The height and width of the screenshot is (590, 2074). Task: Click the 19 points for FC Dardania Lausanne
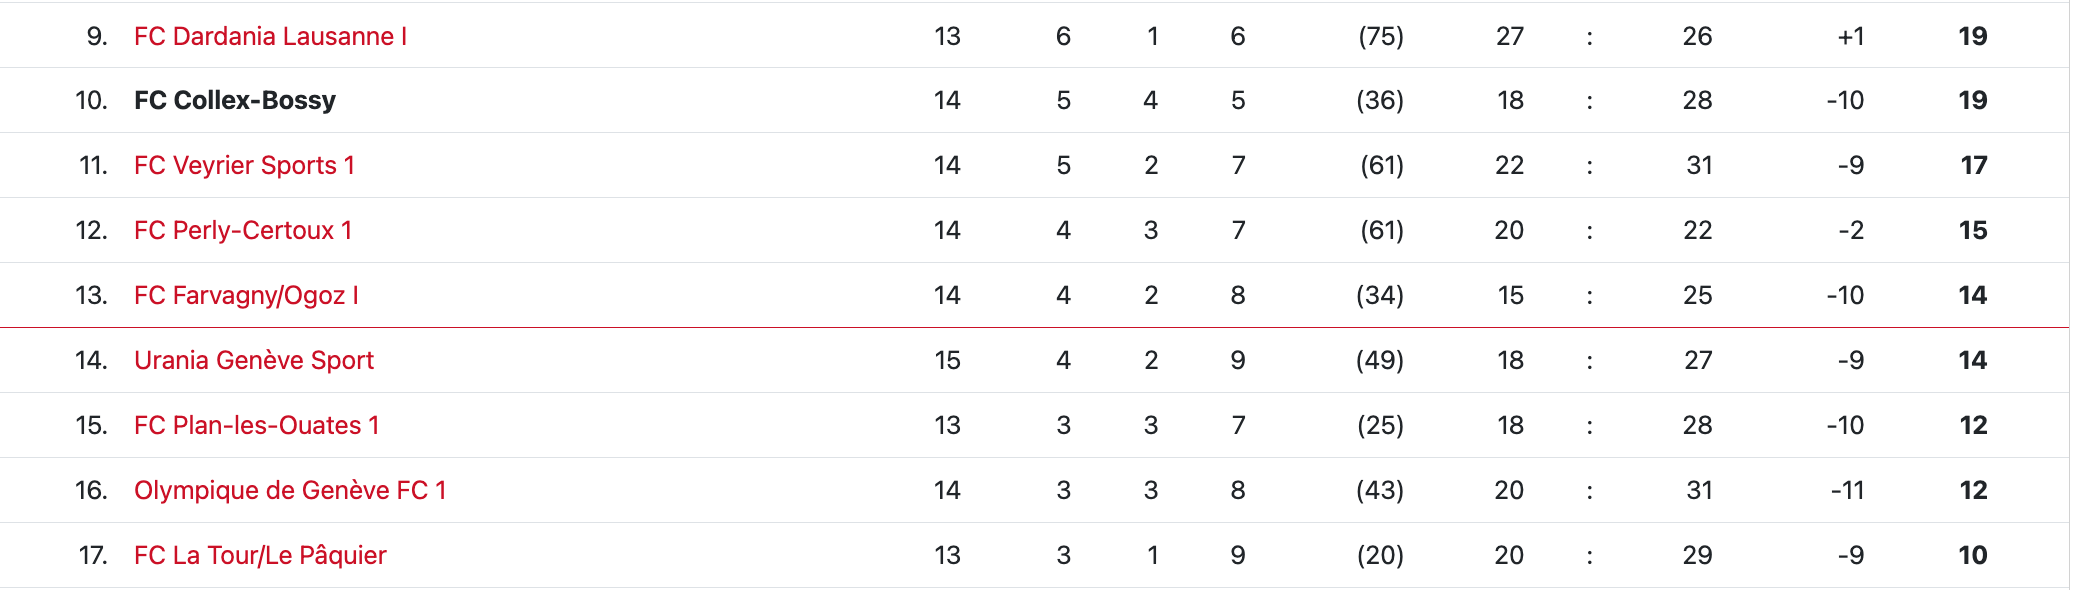click(1973, 36)
